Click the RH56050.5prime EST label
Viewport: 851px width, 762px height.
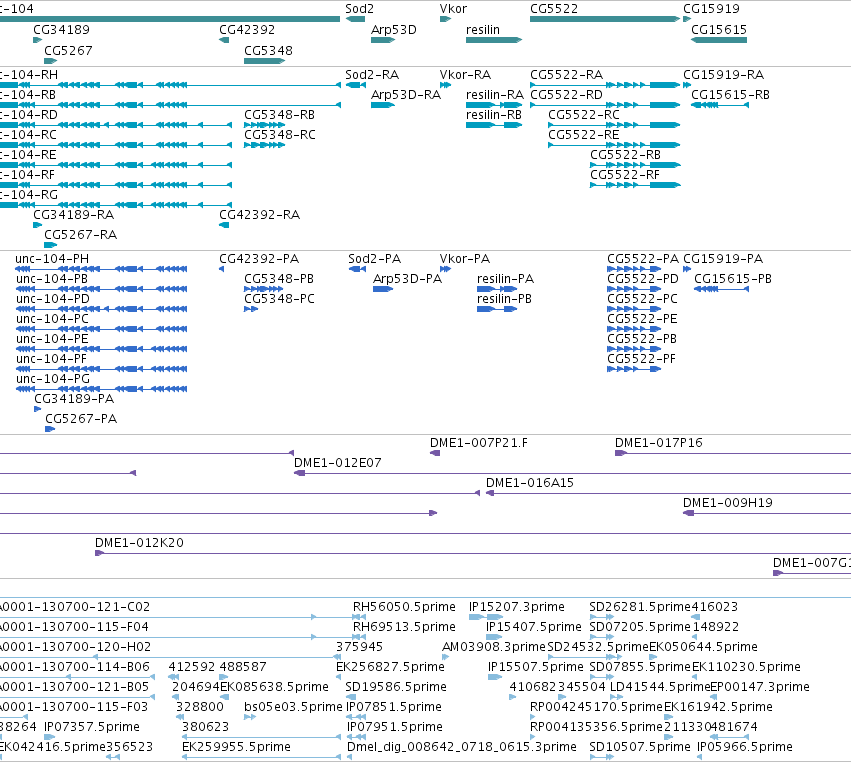click(404, 607)
